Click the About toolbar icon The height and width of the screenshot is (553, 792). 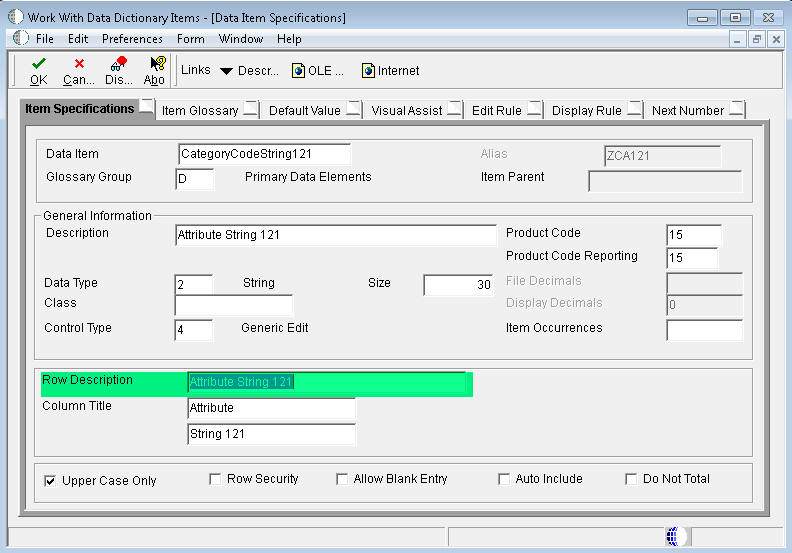click(x=158, y=64)
